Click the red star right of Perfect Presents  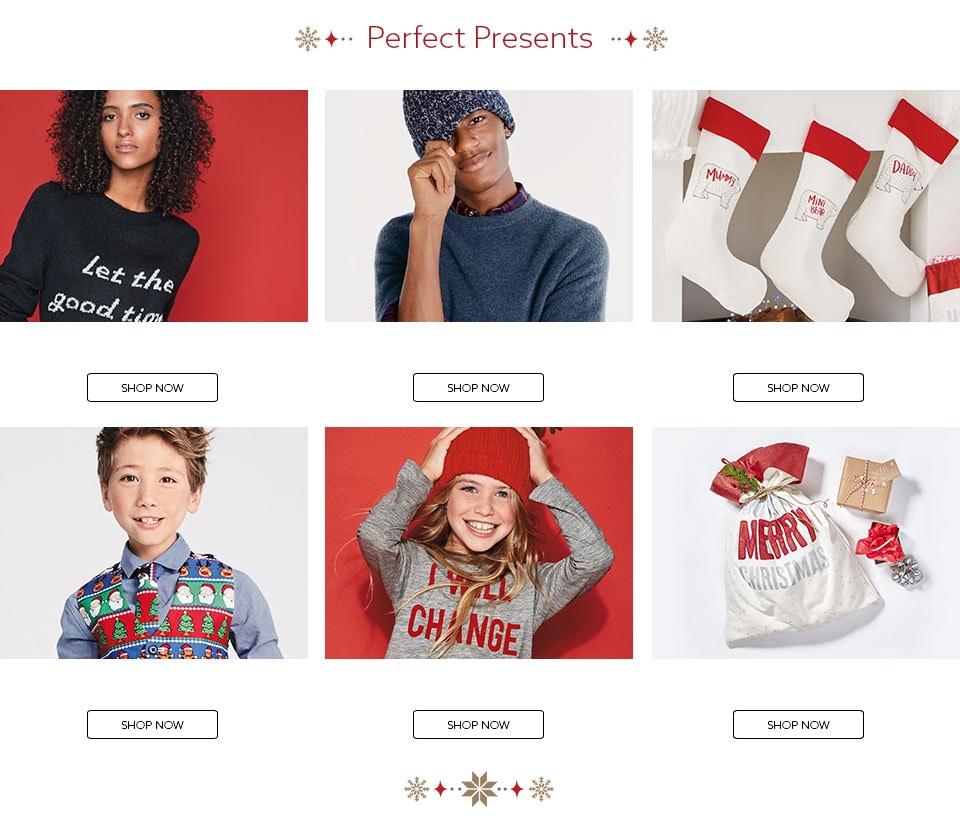631,39
